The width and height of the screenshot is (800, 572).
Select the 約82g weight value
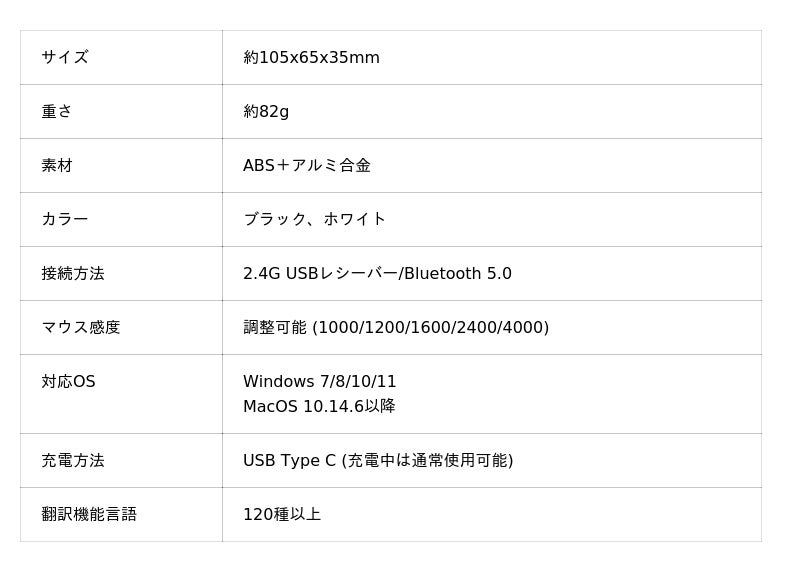[x=266, y=111]
